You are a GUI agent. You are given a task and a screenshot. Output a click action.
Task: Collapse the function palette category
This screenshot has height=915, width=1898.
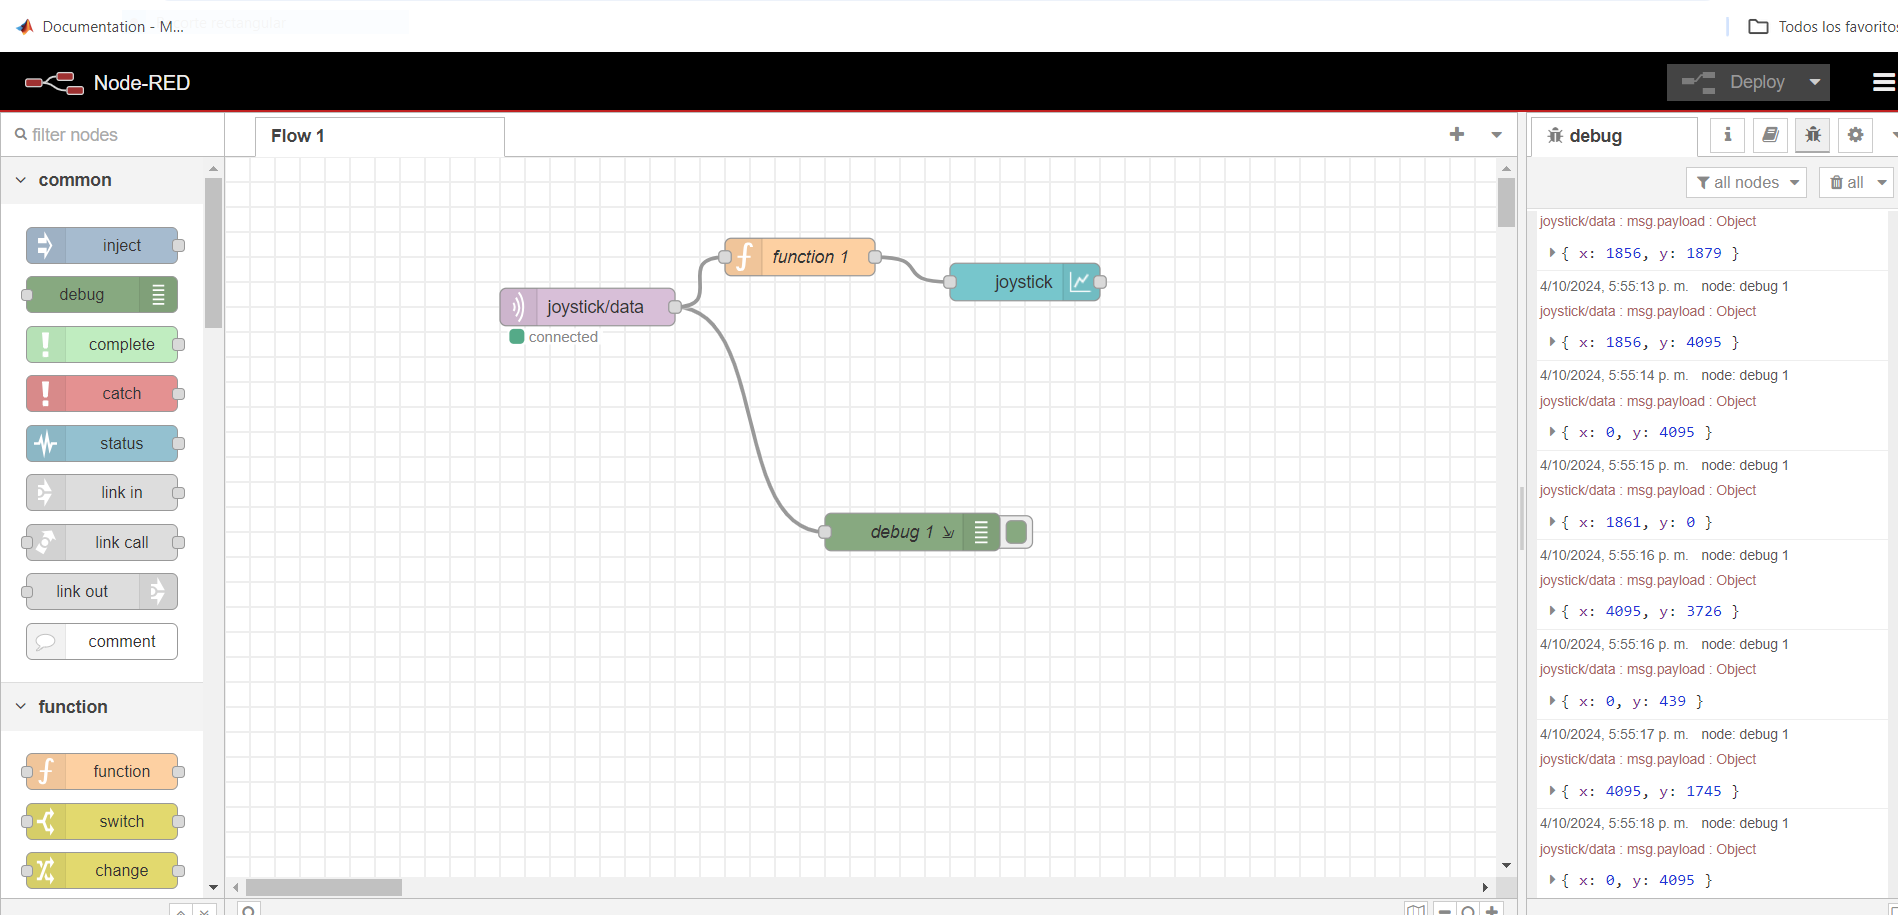pyautogui.click(x=72, y=707)
